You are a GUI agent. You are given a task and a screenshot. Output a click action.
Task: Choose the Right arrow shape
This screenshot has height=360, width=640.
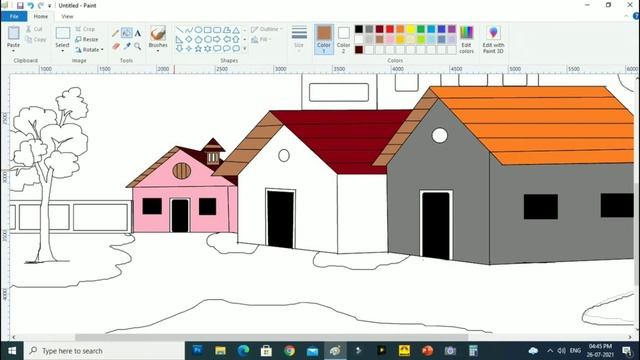[x=217, y=40]
